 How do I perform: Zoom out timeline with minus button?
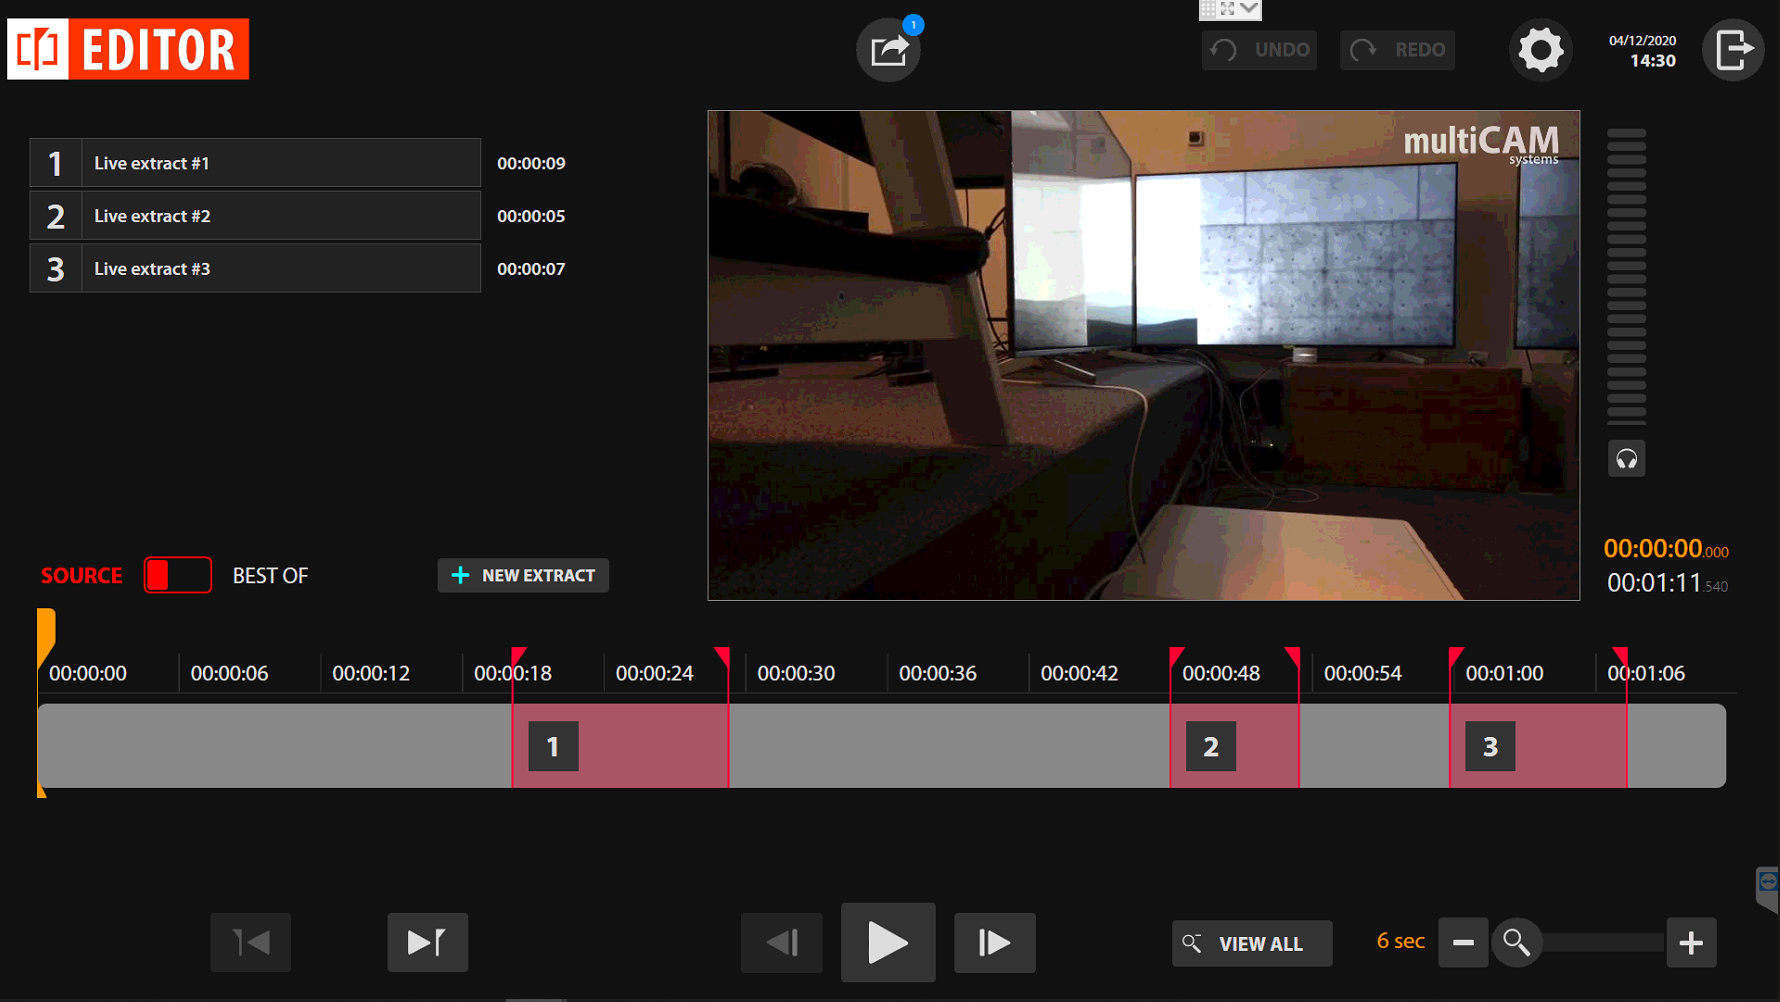tap(1462, 942)
